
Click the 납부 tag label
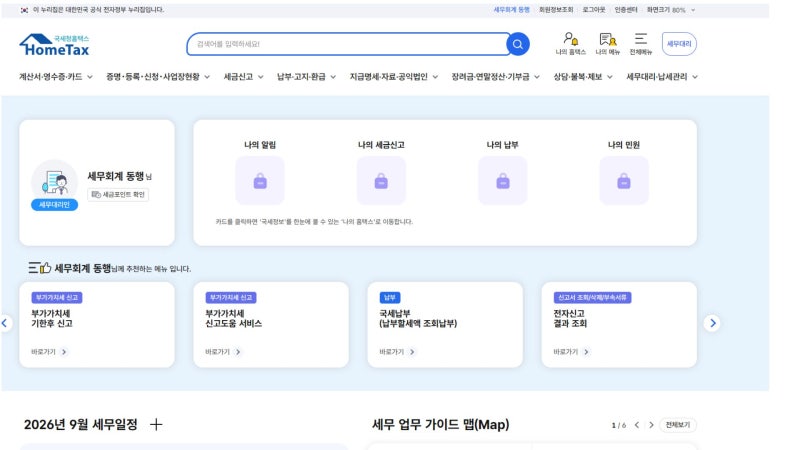coord(390,297)
